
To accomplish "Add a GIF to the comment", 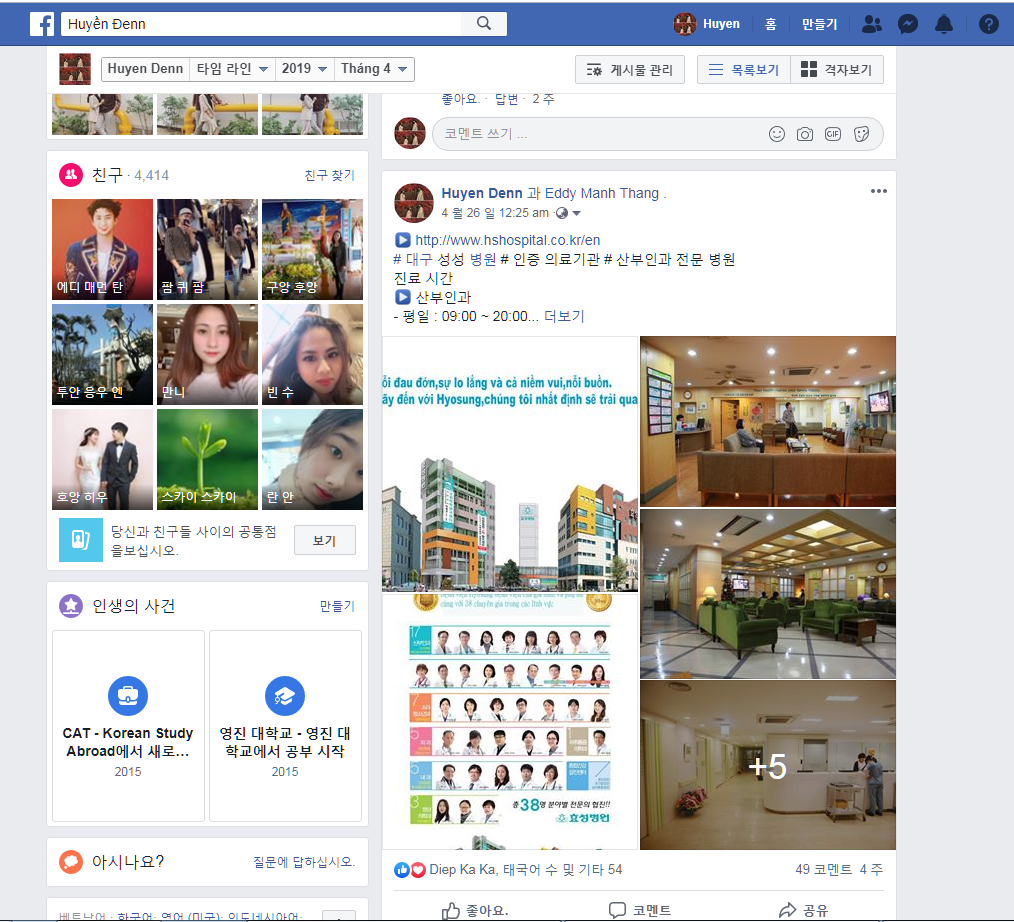I will pyautogui.click(x=833, y=134).
